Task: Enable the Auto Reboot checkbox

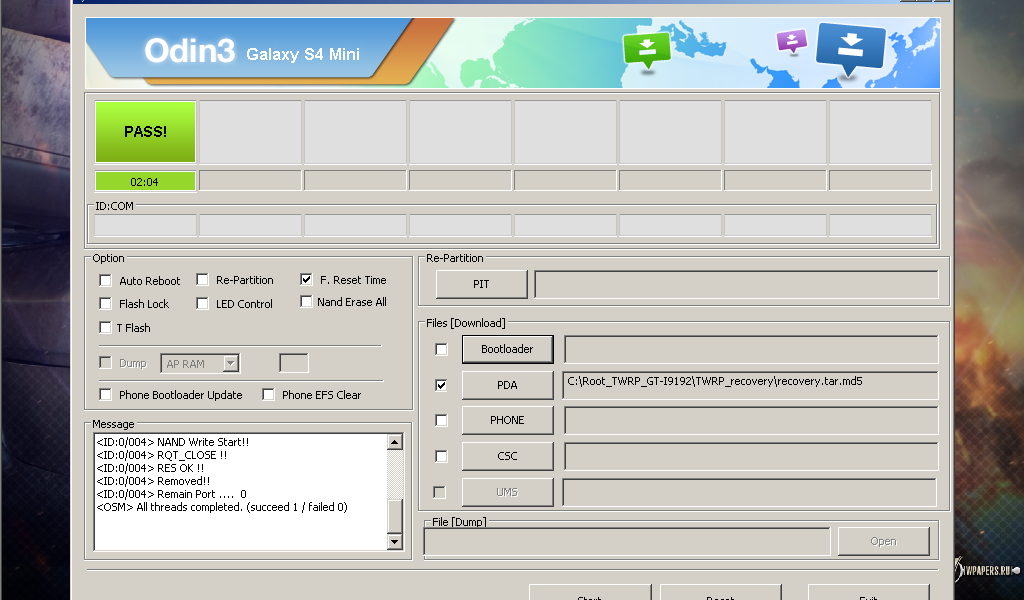Action: pyautogui.click(x=106, y=281)
